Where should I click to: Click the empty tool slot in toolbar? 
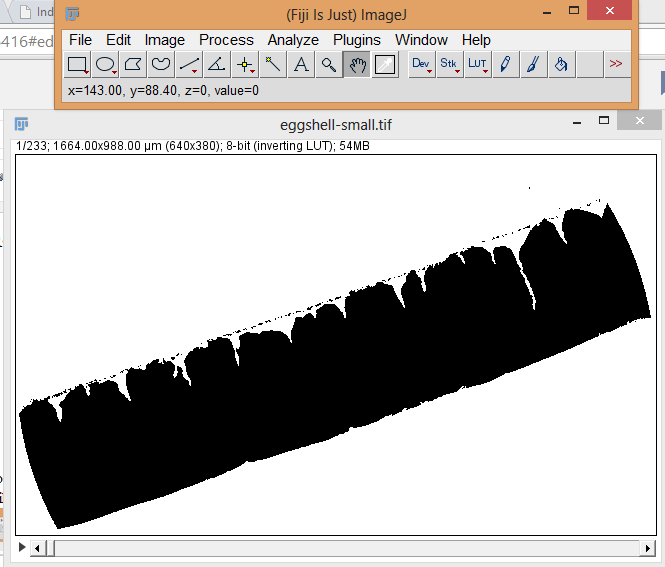click(590, 64)
